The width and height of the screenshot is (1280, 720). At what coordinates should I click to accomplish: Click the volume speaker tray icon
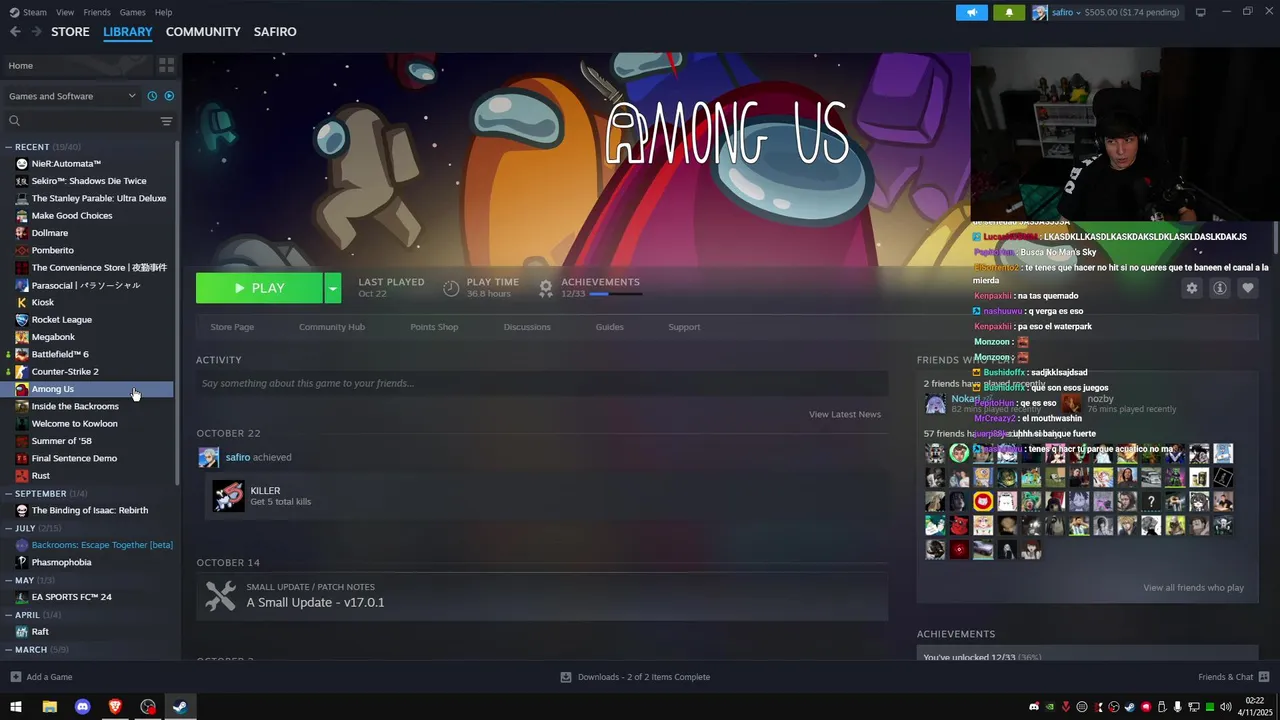click(x=1225, y=707)
